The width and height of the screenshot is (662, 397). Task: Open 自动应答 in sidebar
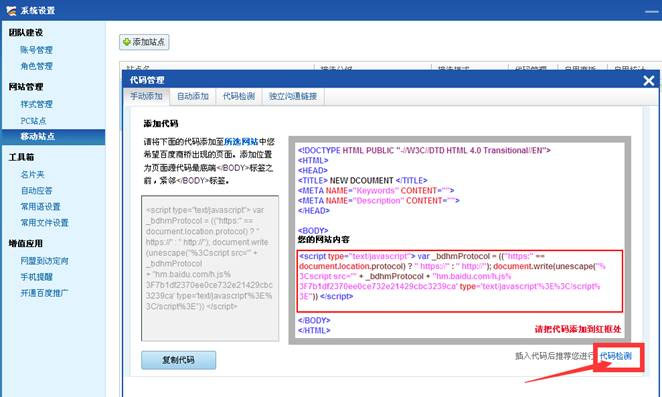[x=36, y=190]
